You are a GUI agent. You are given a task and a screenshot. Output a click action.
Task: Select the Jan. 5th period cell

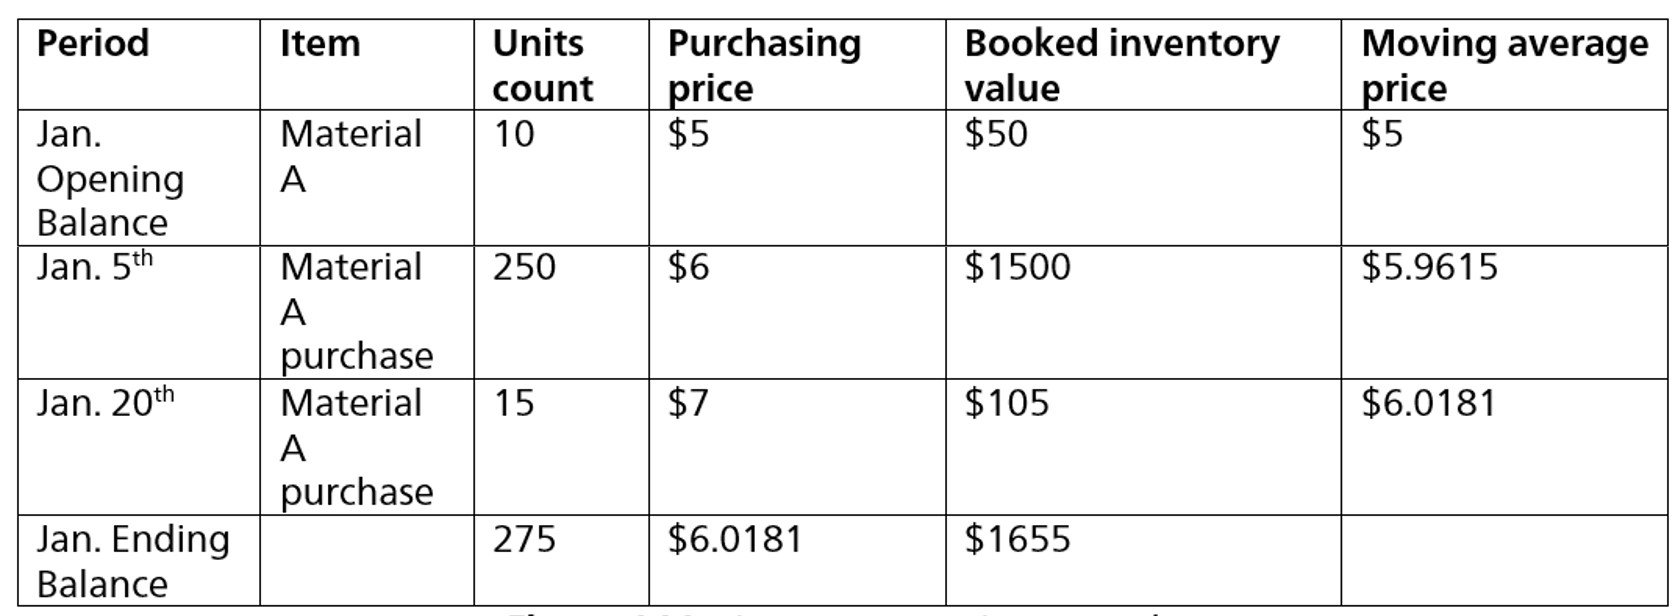(140, 311)
